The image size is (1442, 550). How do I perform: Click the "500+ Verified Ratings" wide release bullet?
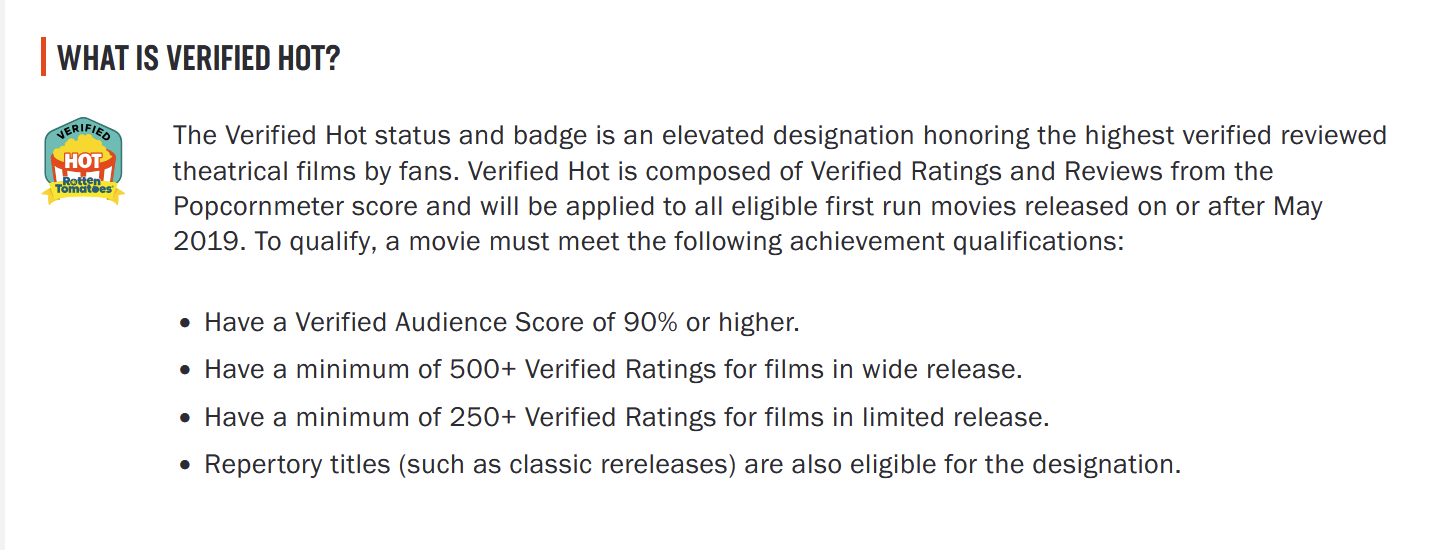[614, 369]
